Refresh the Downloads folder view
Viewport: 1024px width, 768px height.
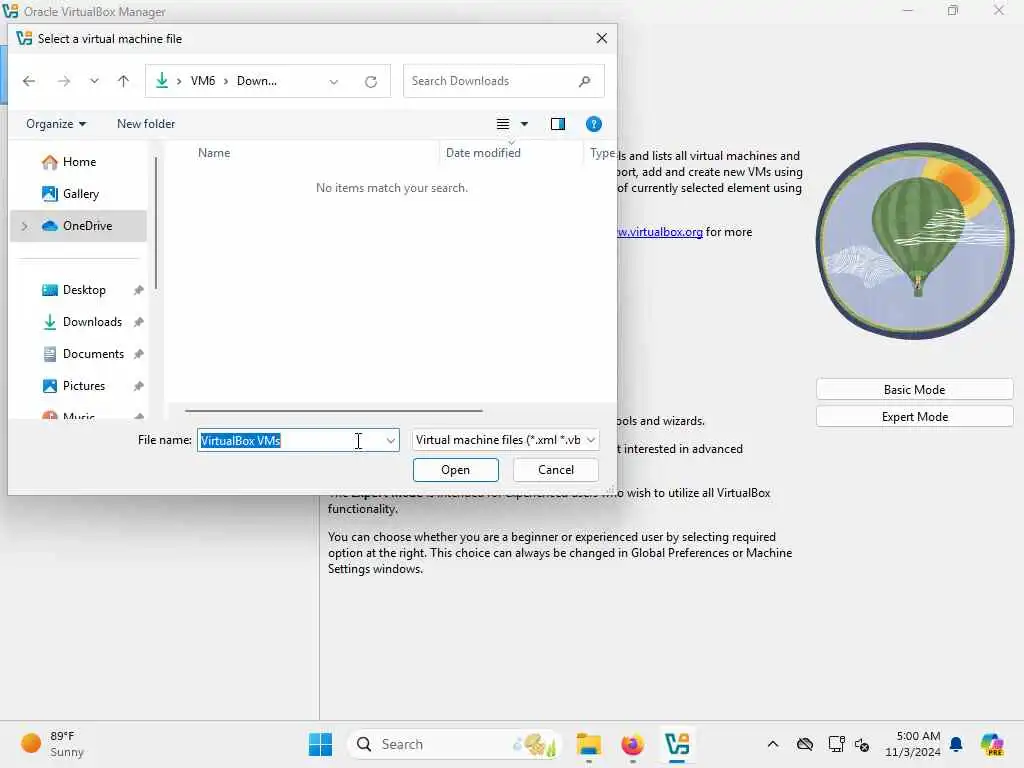[371, 82]
